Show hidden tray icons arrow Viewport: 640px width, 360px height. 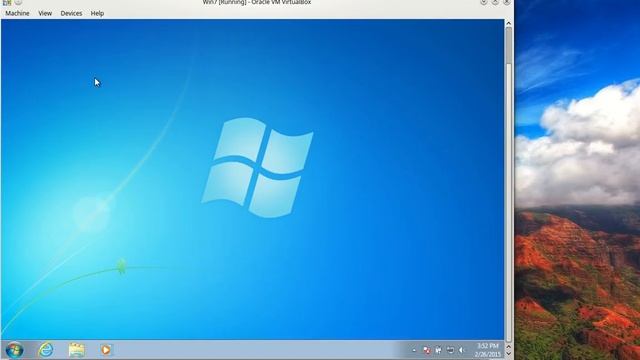[414, 350]
